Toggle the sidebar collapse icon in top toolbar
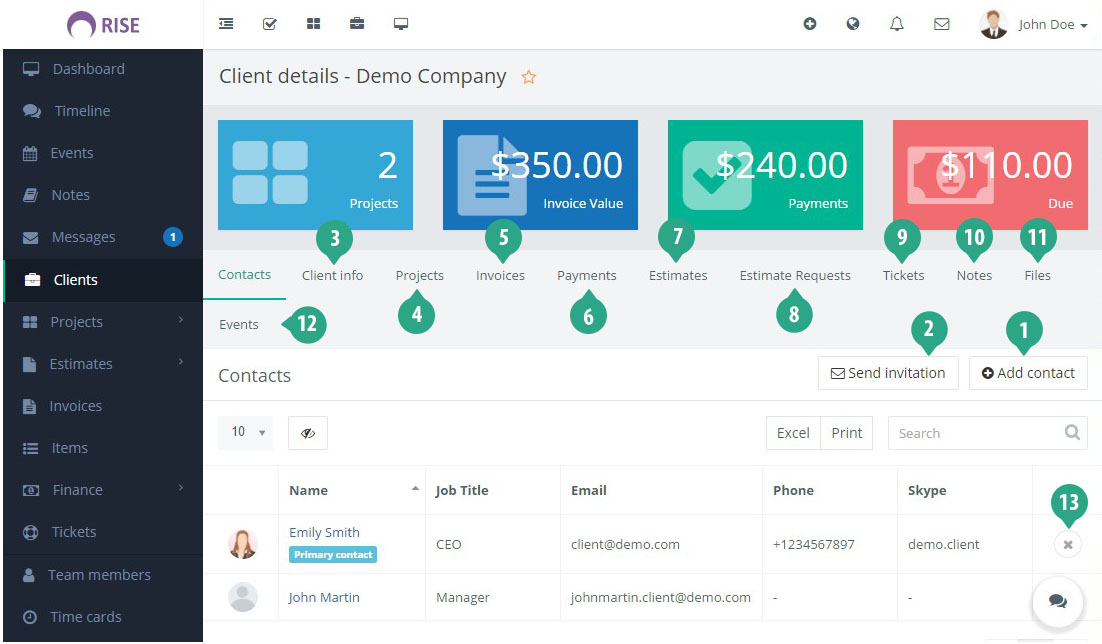Viewport: 1102px width, 644px height. [226, 23]
